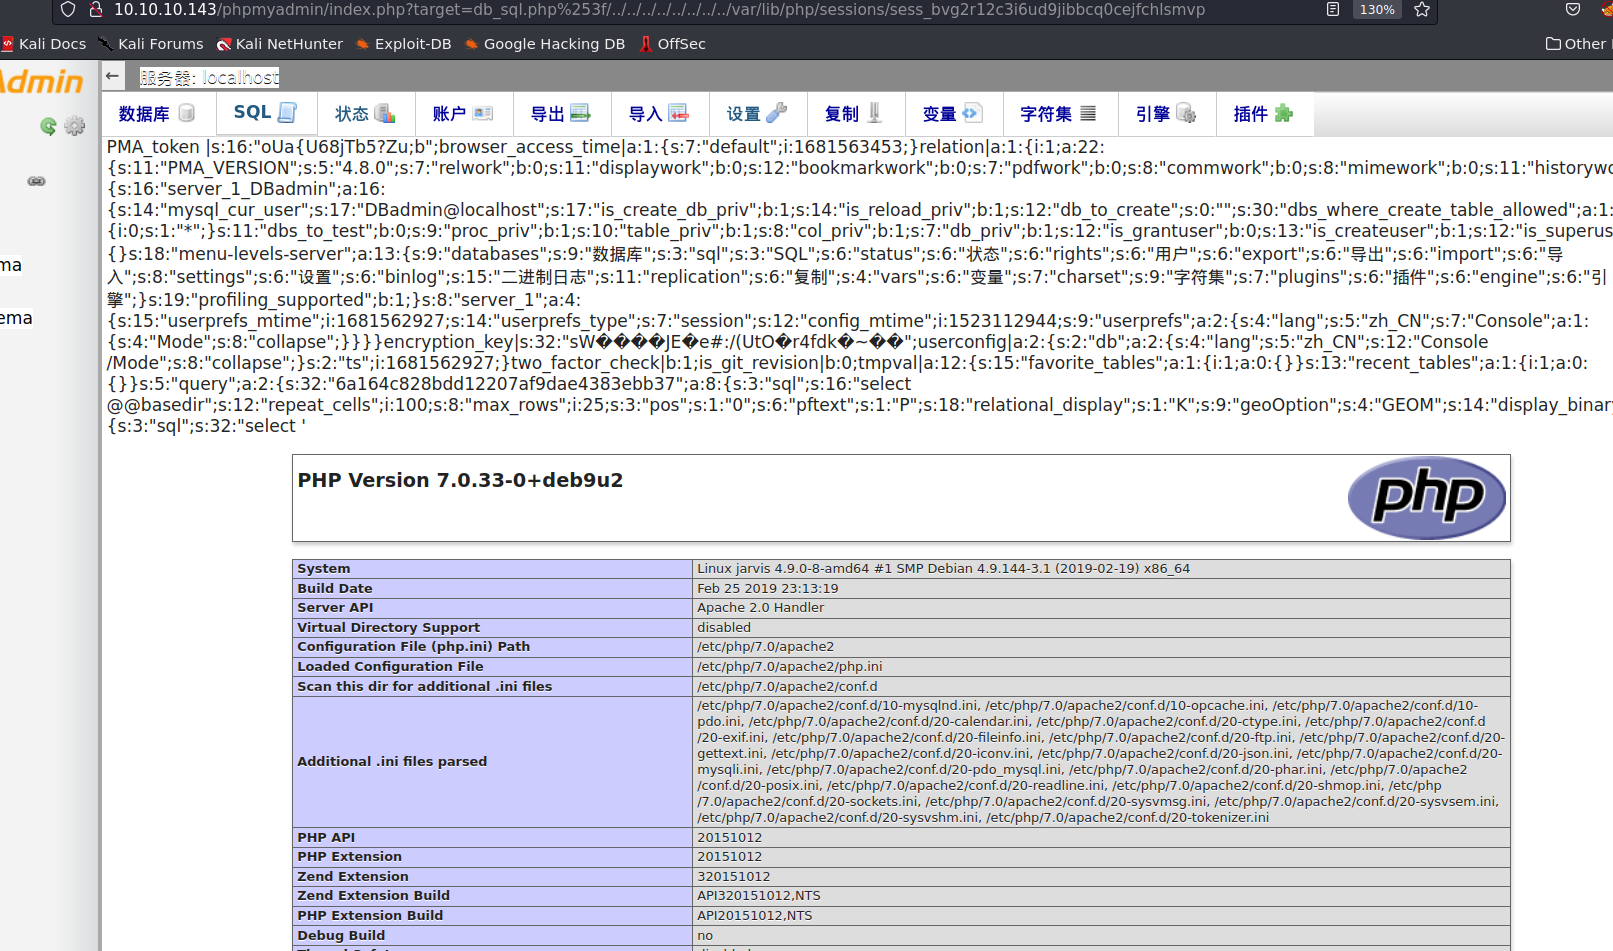Click the phpMyAdmin logo

[42, 81]
